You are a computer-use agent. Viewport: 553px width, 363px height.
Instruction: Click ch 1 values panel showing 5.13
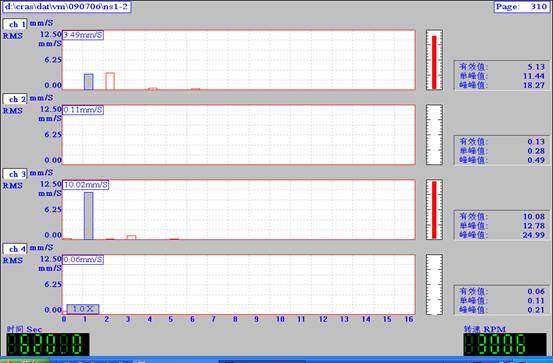pyautogui.click(x=502, y=76)
